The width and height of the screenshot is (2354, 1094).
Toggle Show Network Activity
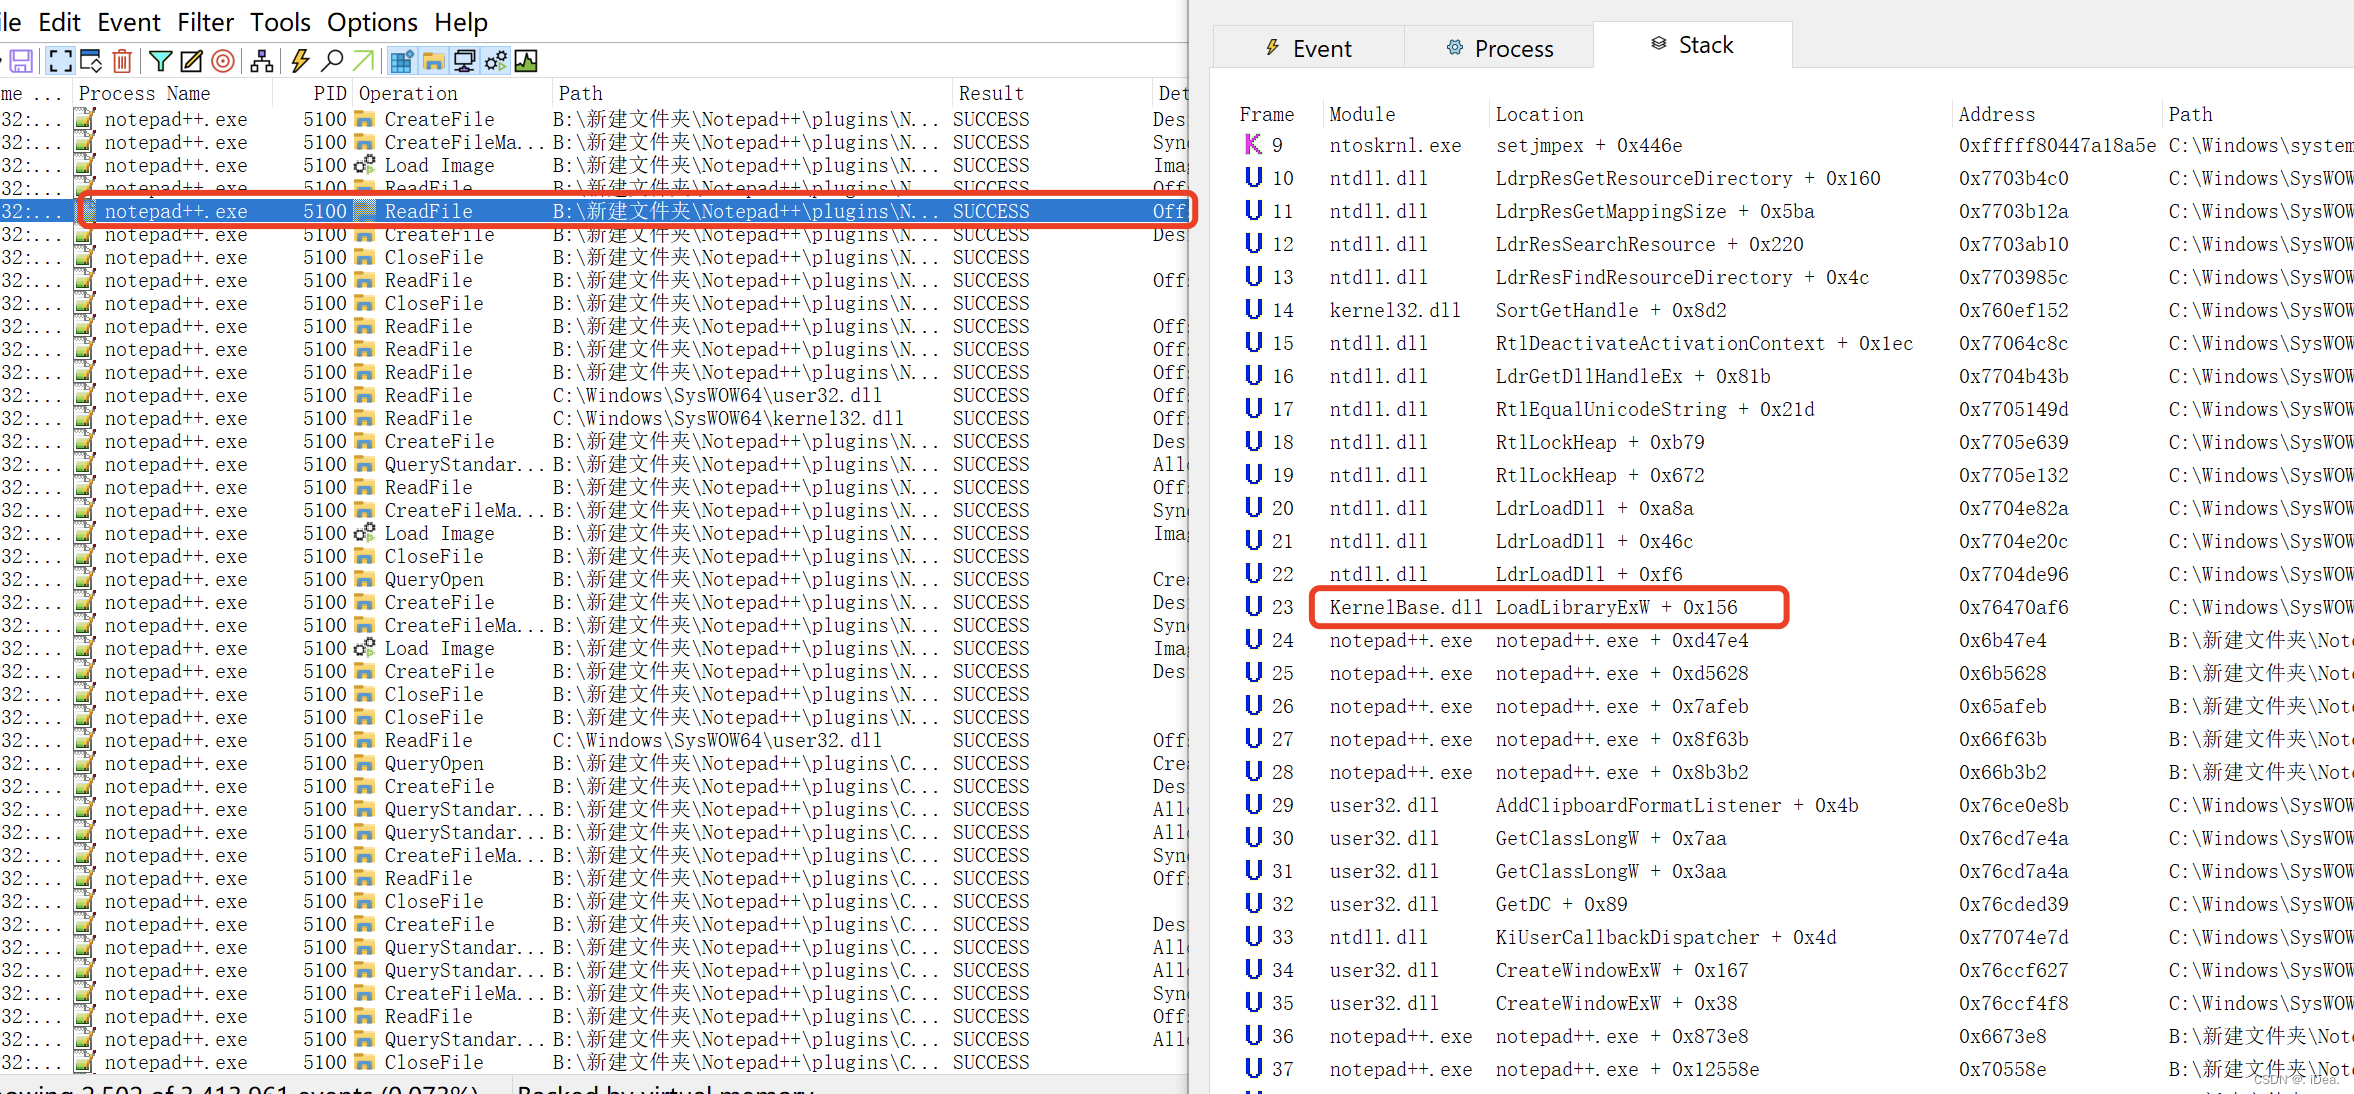pos(464,62)
